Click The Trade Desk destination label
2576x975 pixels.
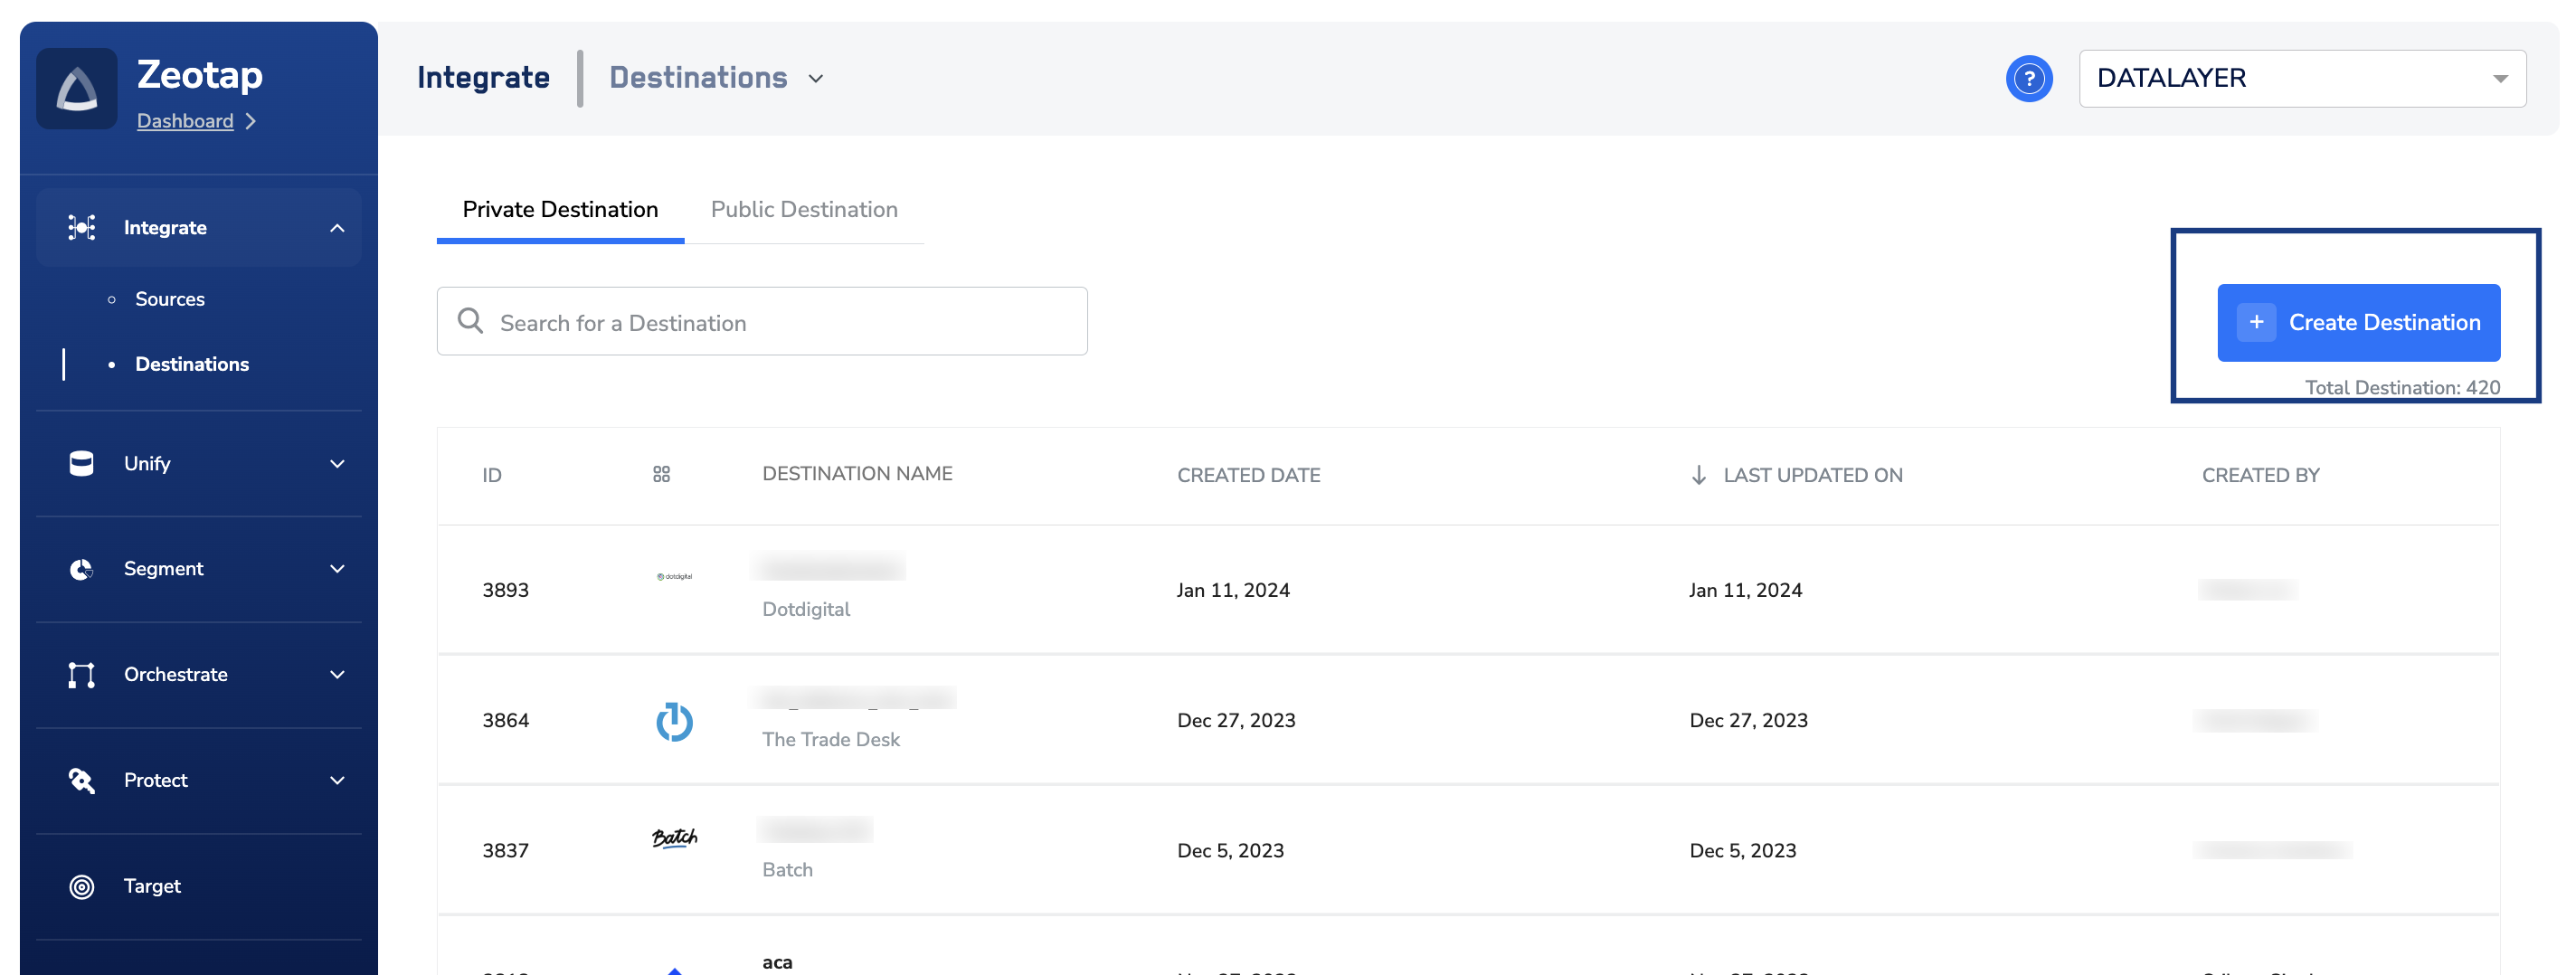click(x=831, y=739)
